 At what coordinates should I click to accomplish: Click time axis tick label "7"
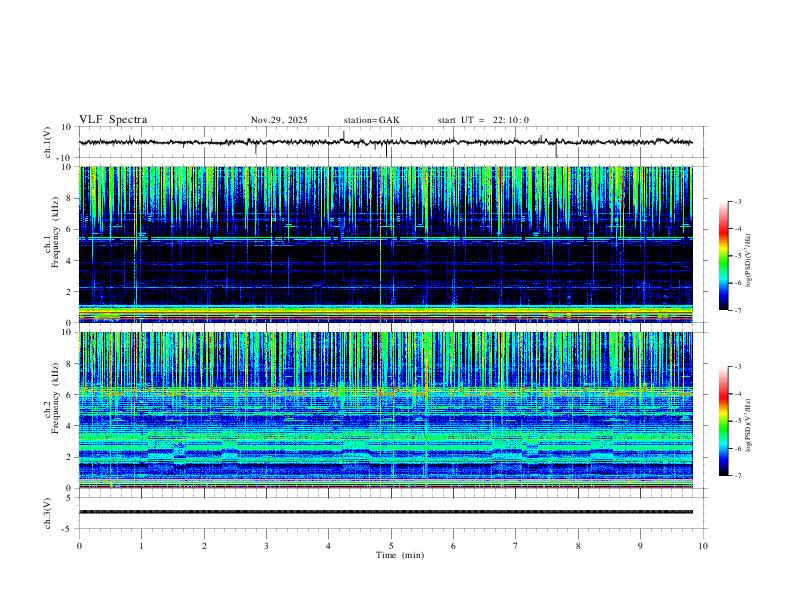click(x=516, y=546)
